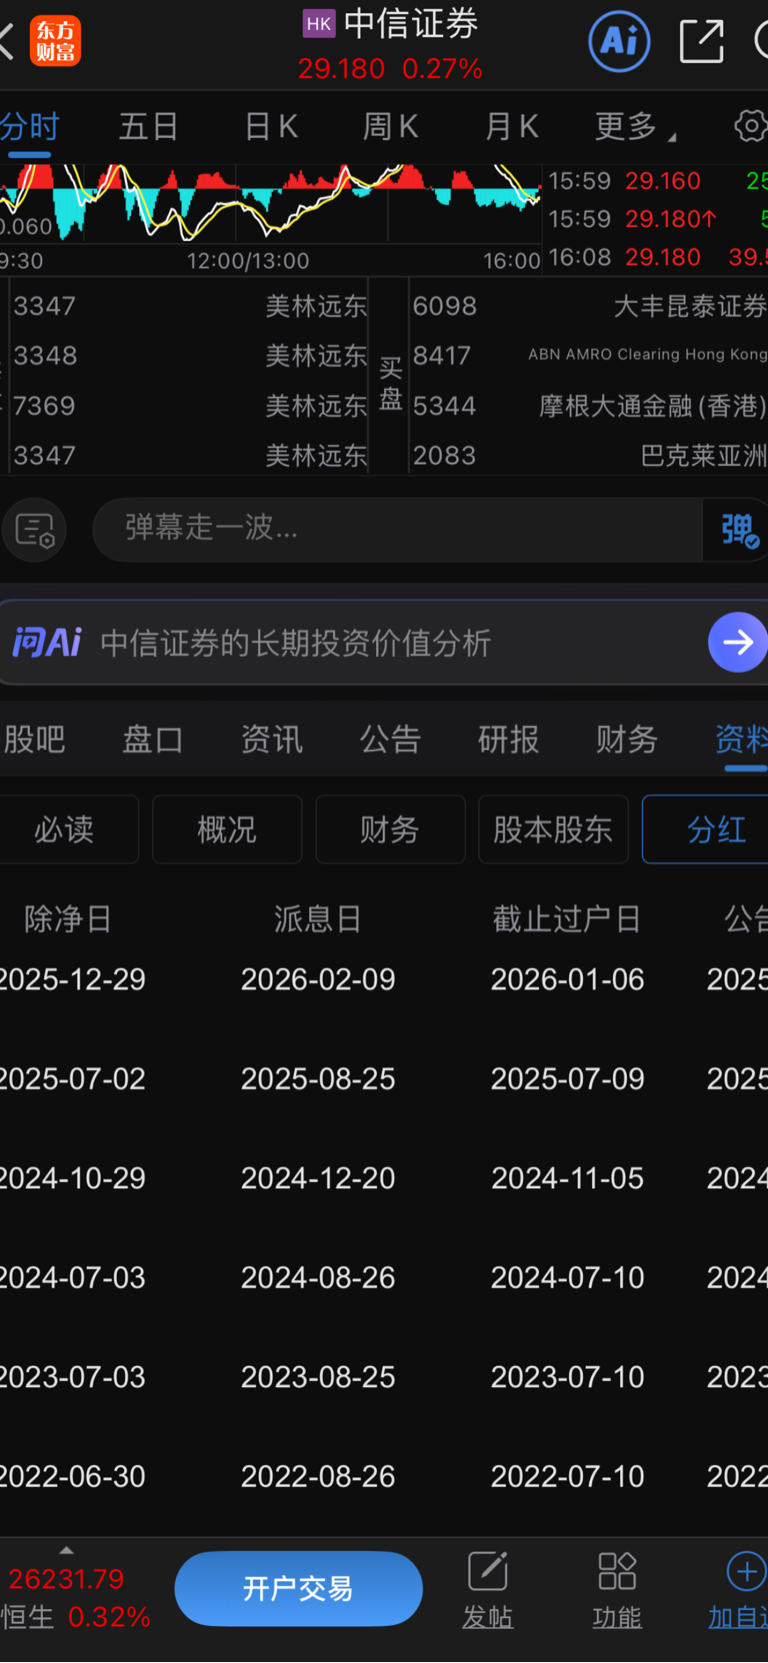Image resolution: width=768 pixels, height=1663 pixels.
Task: Select record date 2024-11-05
Action: click(x=567, y=1178)
